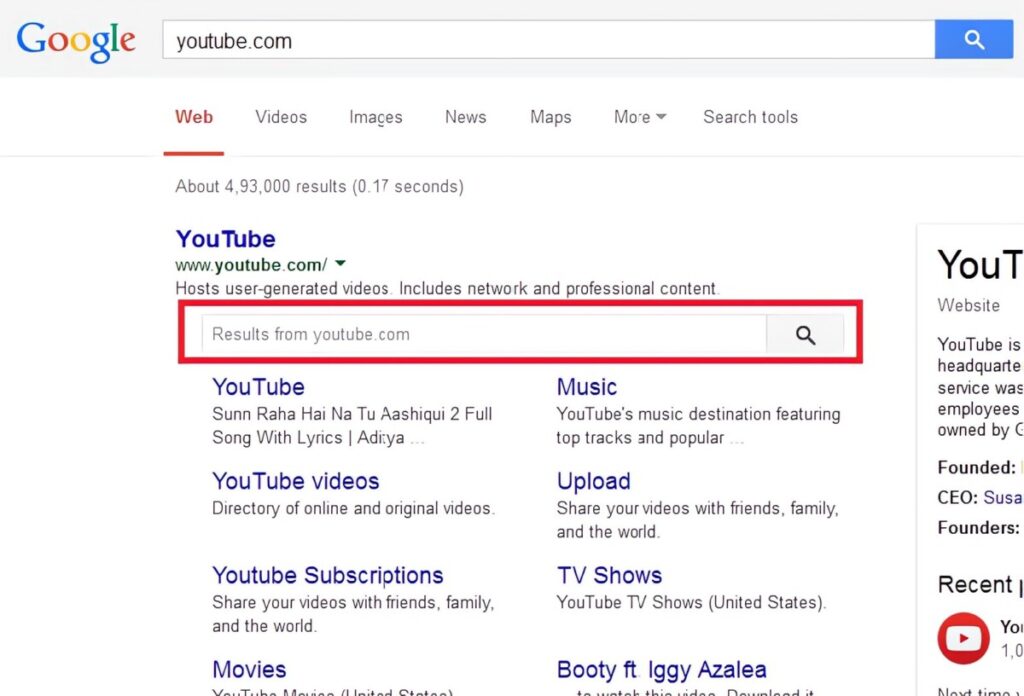
Task: Click the Website label in knowledge panel
Action: click(968, 305)
